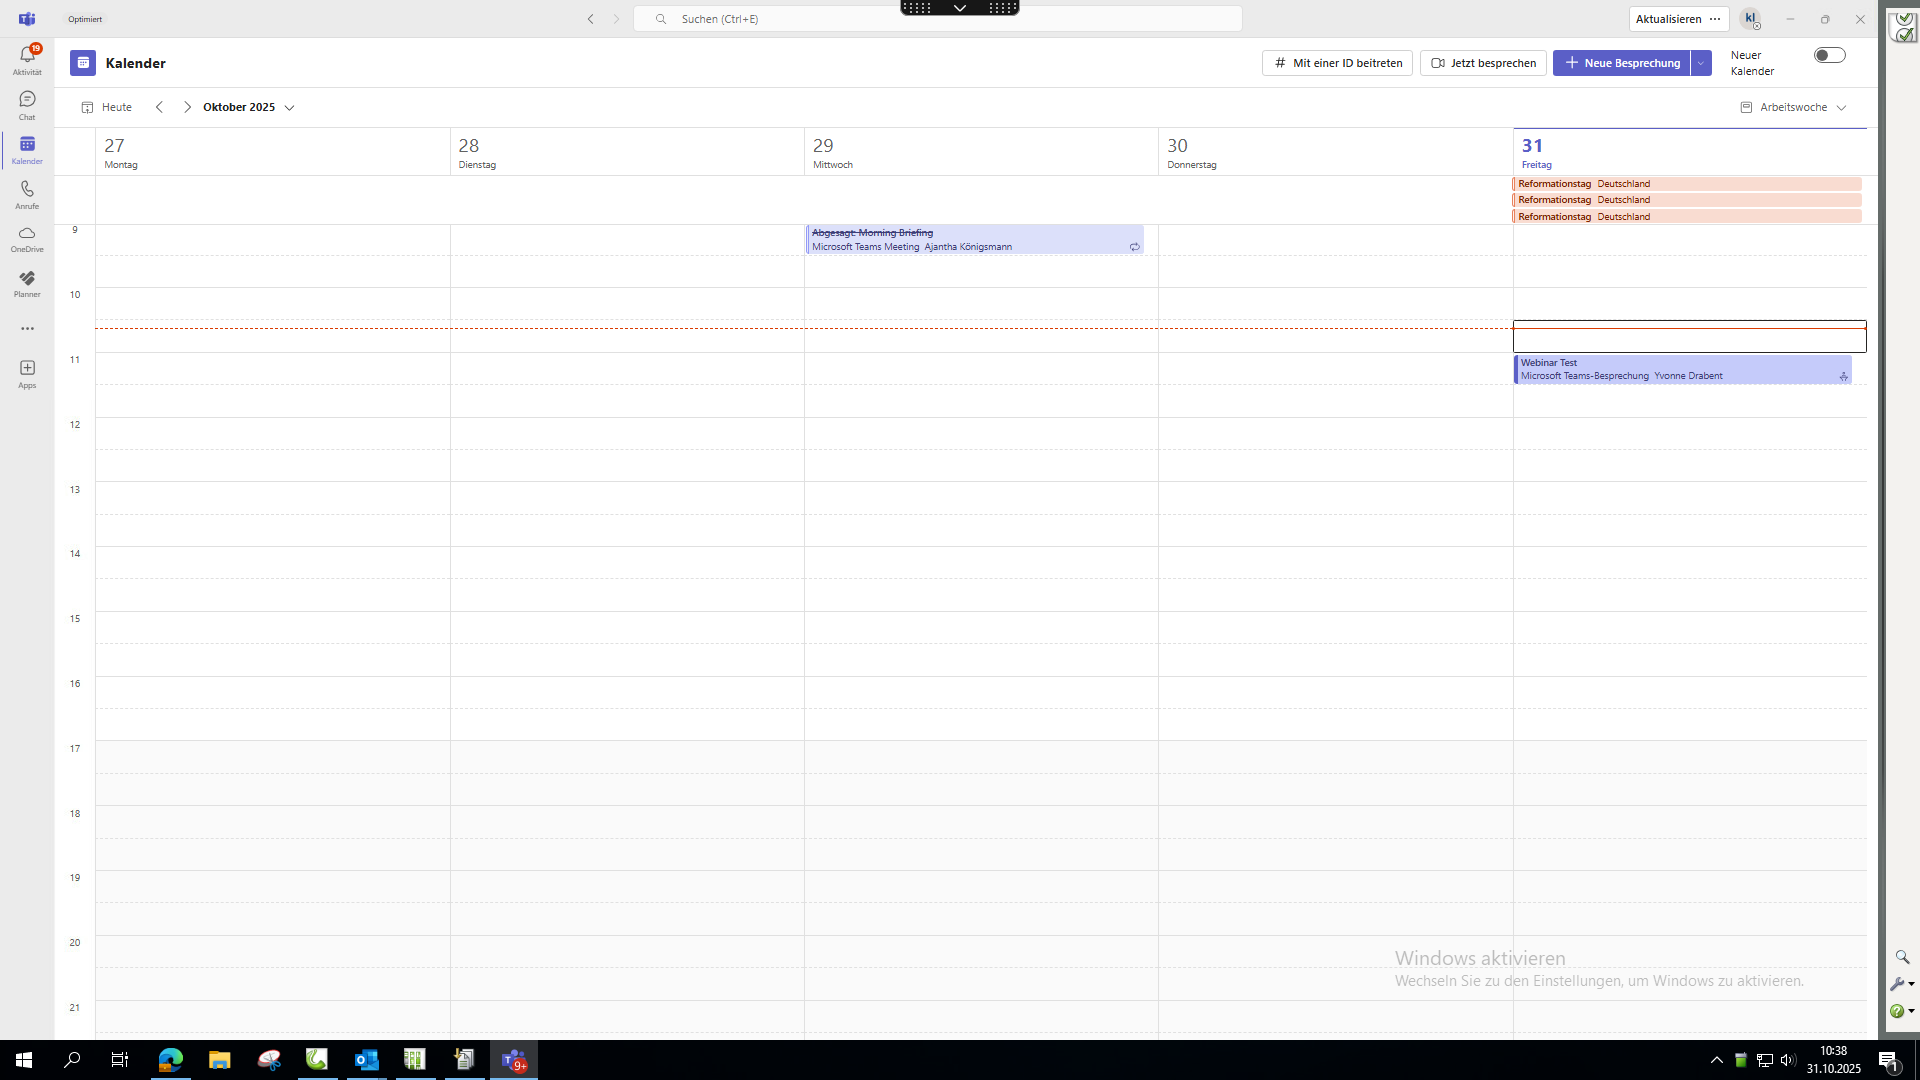Click Mit einer ID beitreten button

[1337, 63]
